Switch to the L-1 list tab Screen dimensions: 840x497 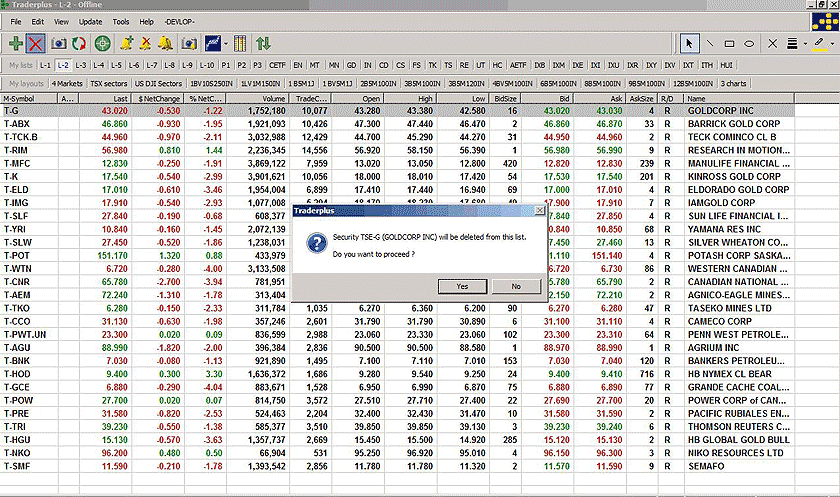pyautogui.click(x=46, y=65)
